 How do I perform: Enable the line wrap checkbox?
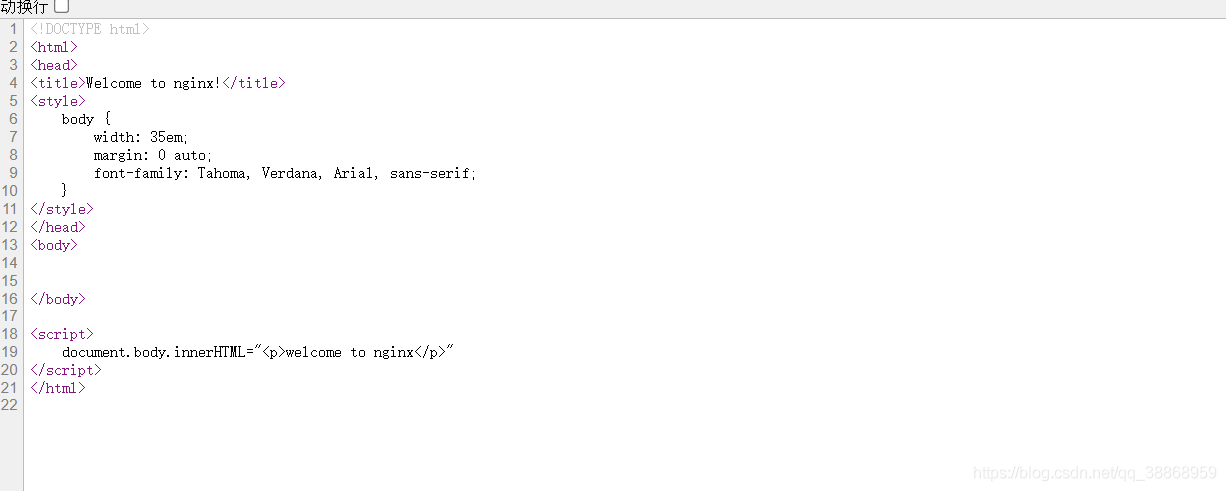tap(61, 7)
